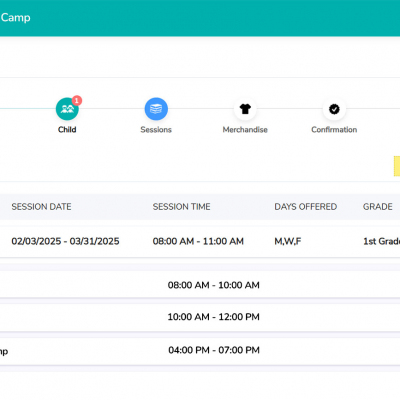Select the 08:00 AM - 11:00 AM session time
The height and width of the screenshot is (400, 400).
coord(198,241)
